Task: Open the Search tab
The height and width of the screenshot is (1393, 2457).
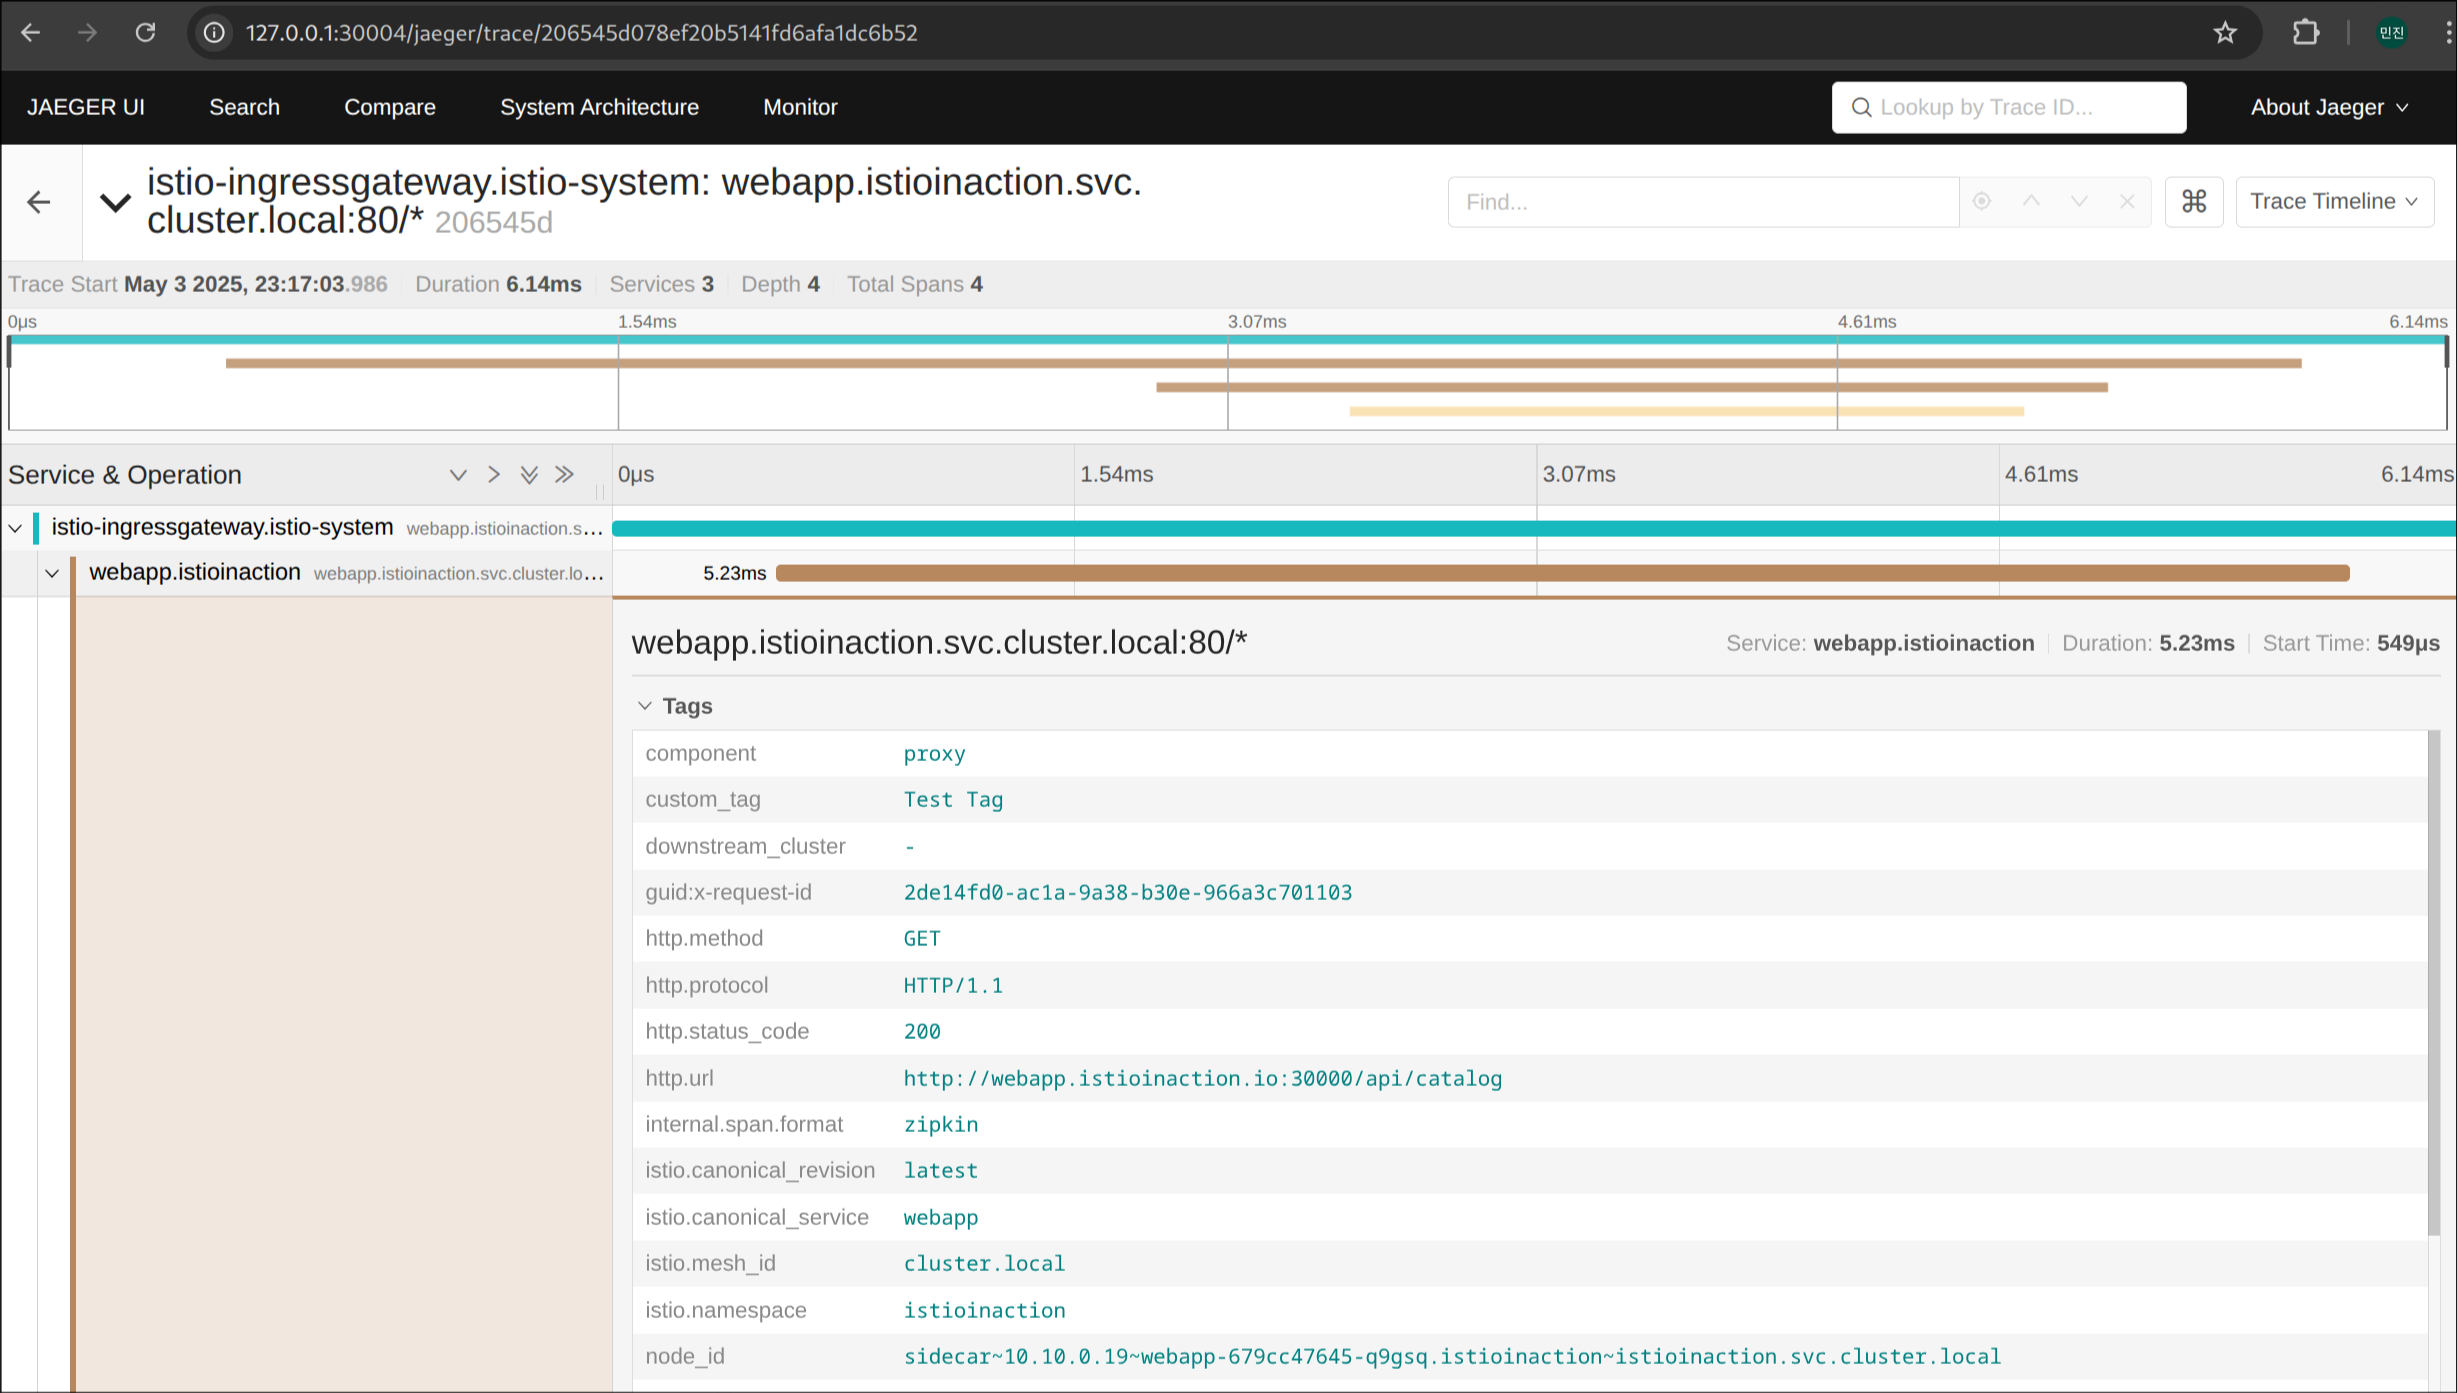Action: [x=244, y=107]
